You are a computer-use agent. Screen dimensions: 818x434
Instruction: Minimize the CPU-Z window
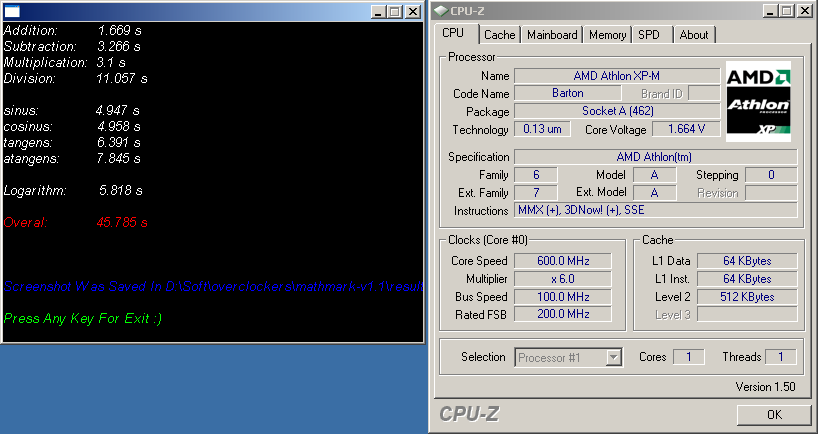769,11
